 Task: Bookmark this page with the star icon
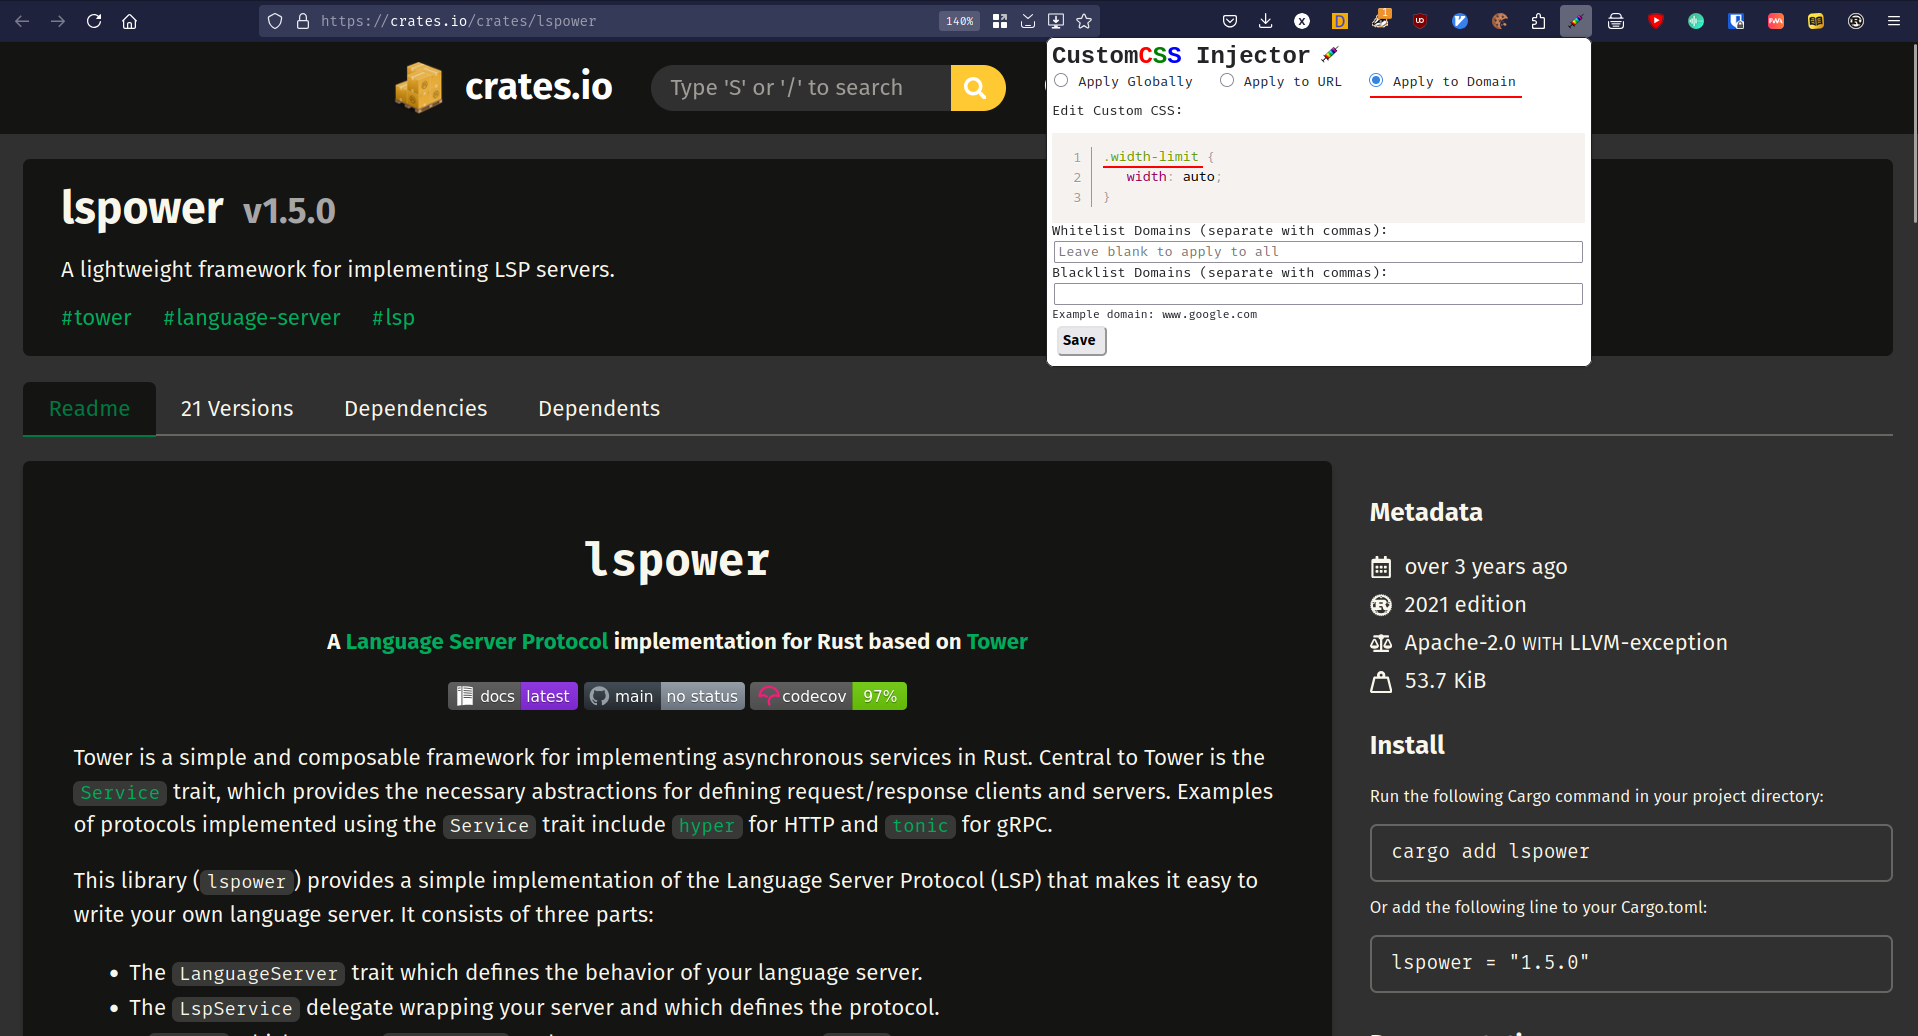[1084, 21]
